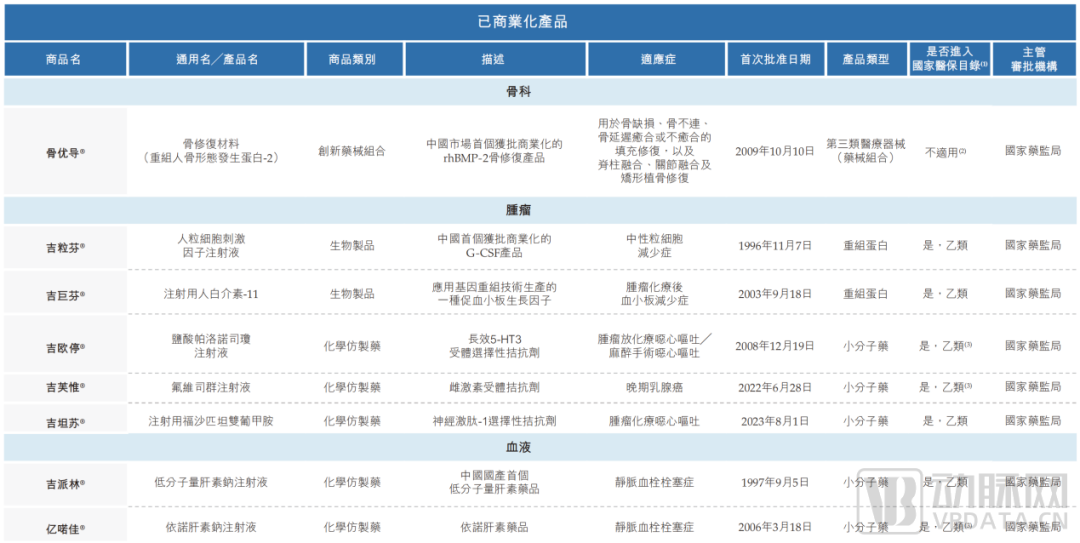Select the product name '吉坦苏'
The height and width of the screenshot is (543, 1080).
point(65,422)
